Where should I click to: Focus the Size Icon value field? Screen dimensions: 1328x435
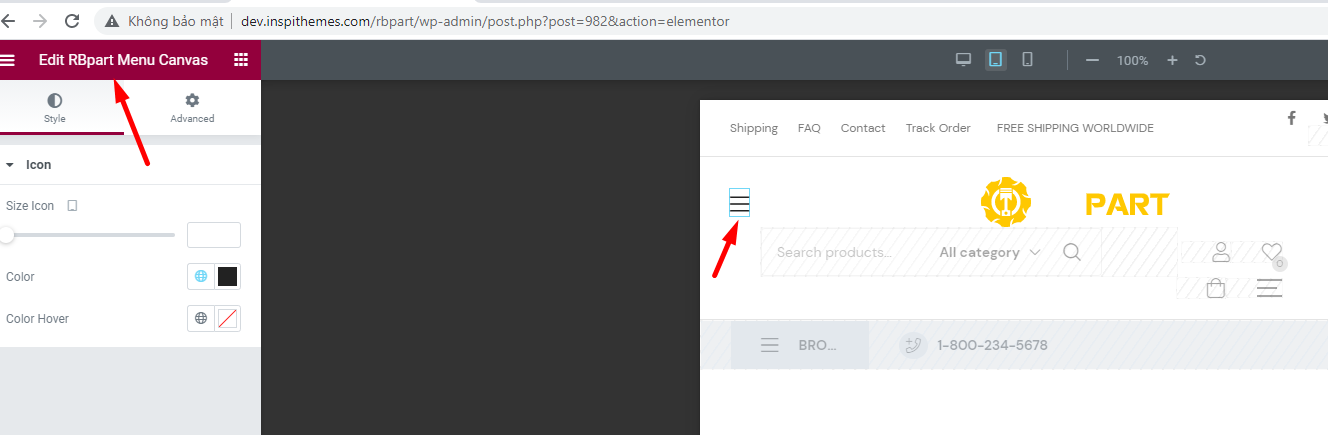pyautogui.click(x=214, y=235)
